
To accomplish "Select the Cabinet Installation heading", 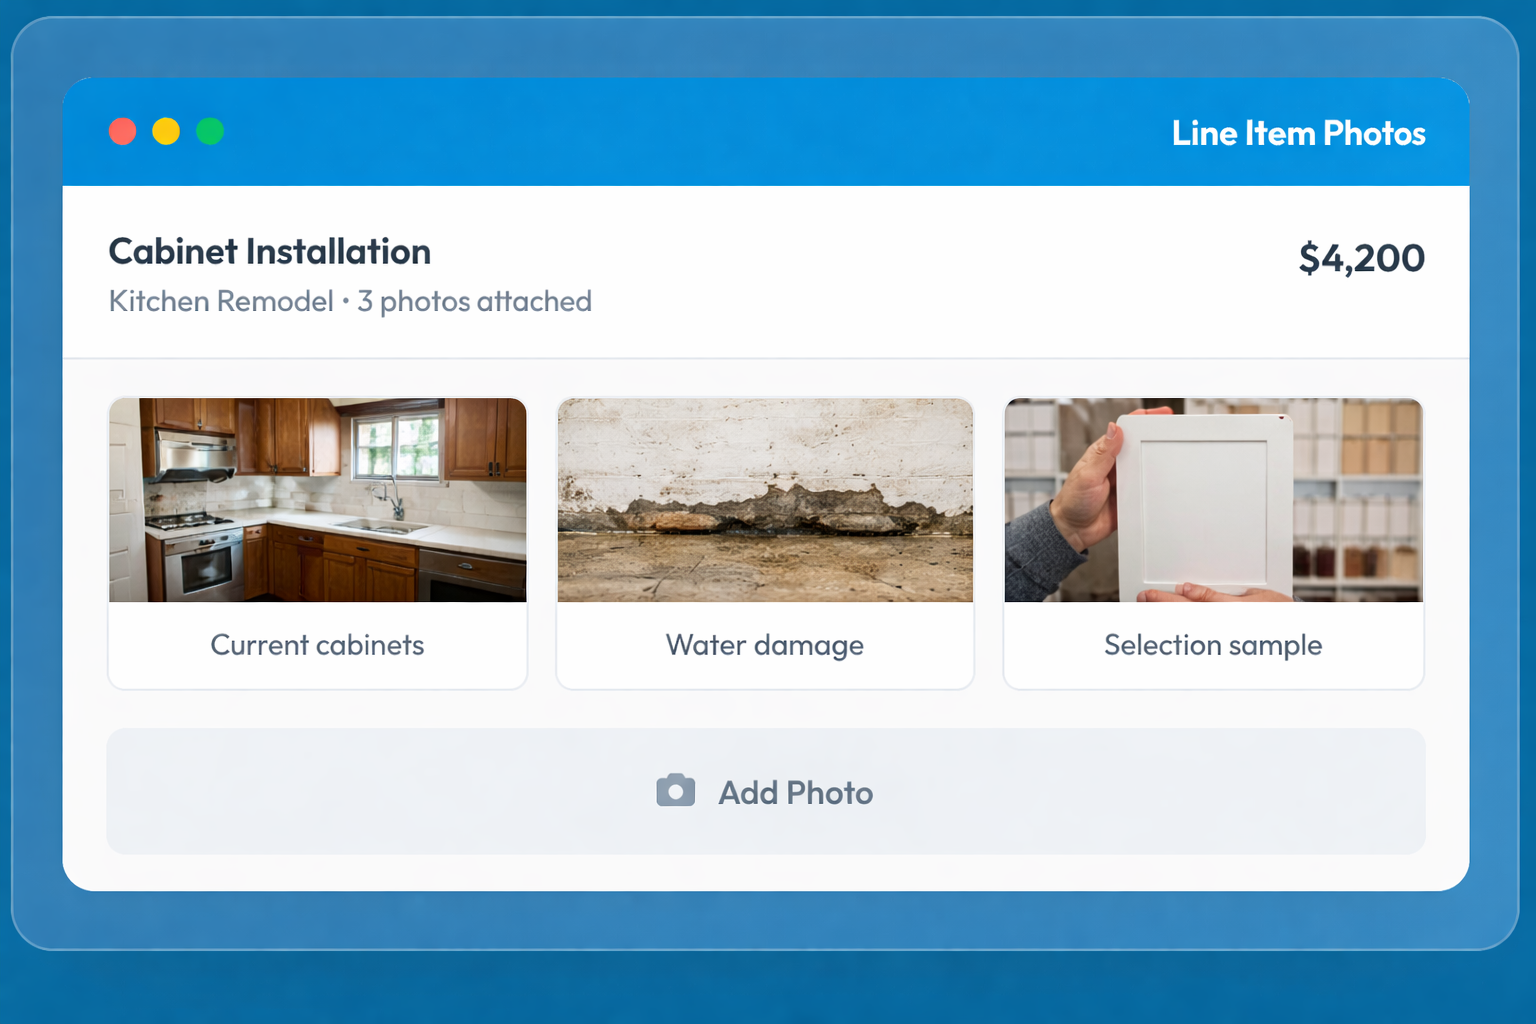I will point(268,252).
